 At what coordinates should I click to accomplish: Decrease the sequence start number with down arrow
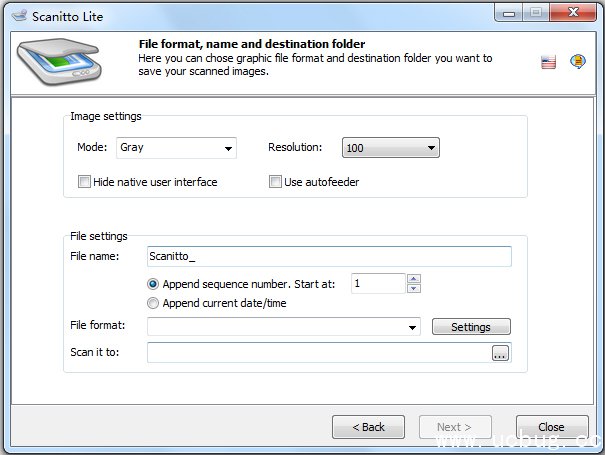coord(414,289)
